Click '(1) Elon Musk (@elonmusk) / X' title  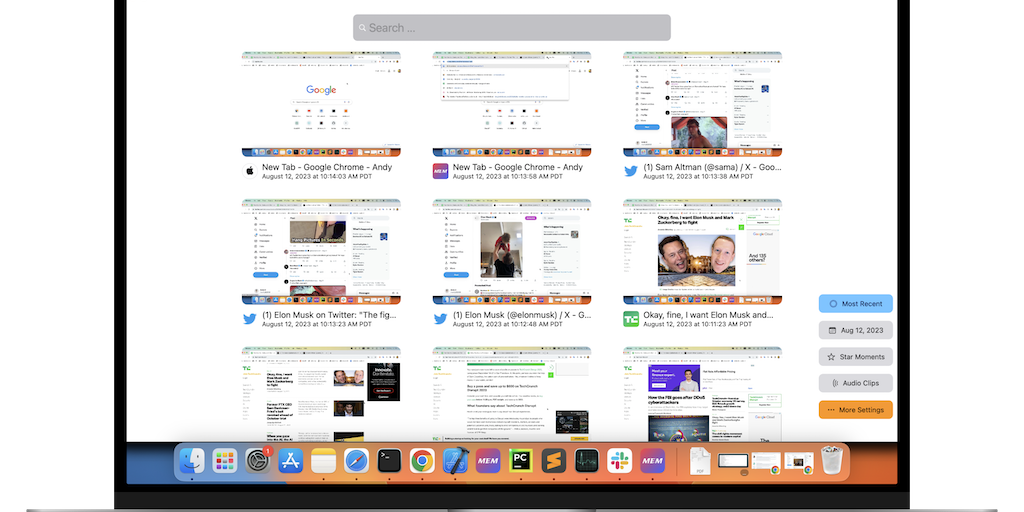[x=521, y=315]
